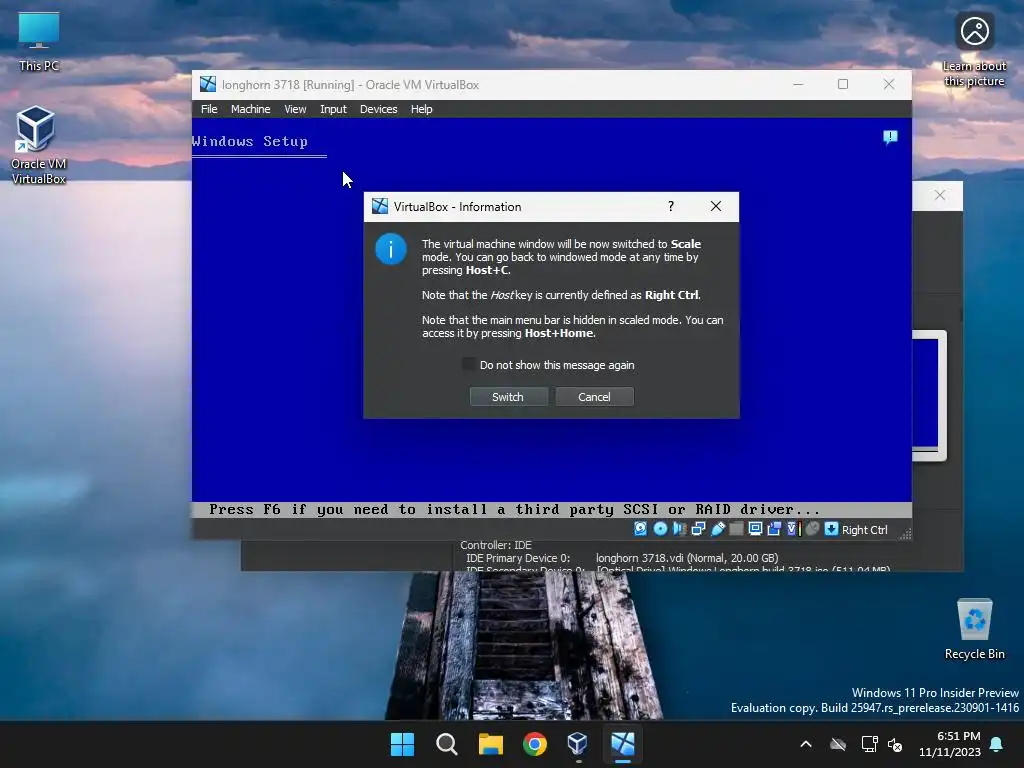Click the Right Ctrl host key label
The height and width of the screenshot is (768, 1024).
tap(865, 530)
